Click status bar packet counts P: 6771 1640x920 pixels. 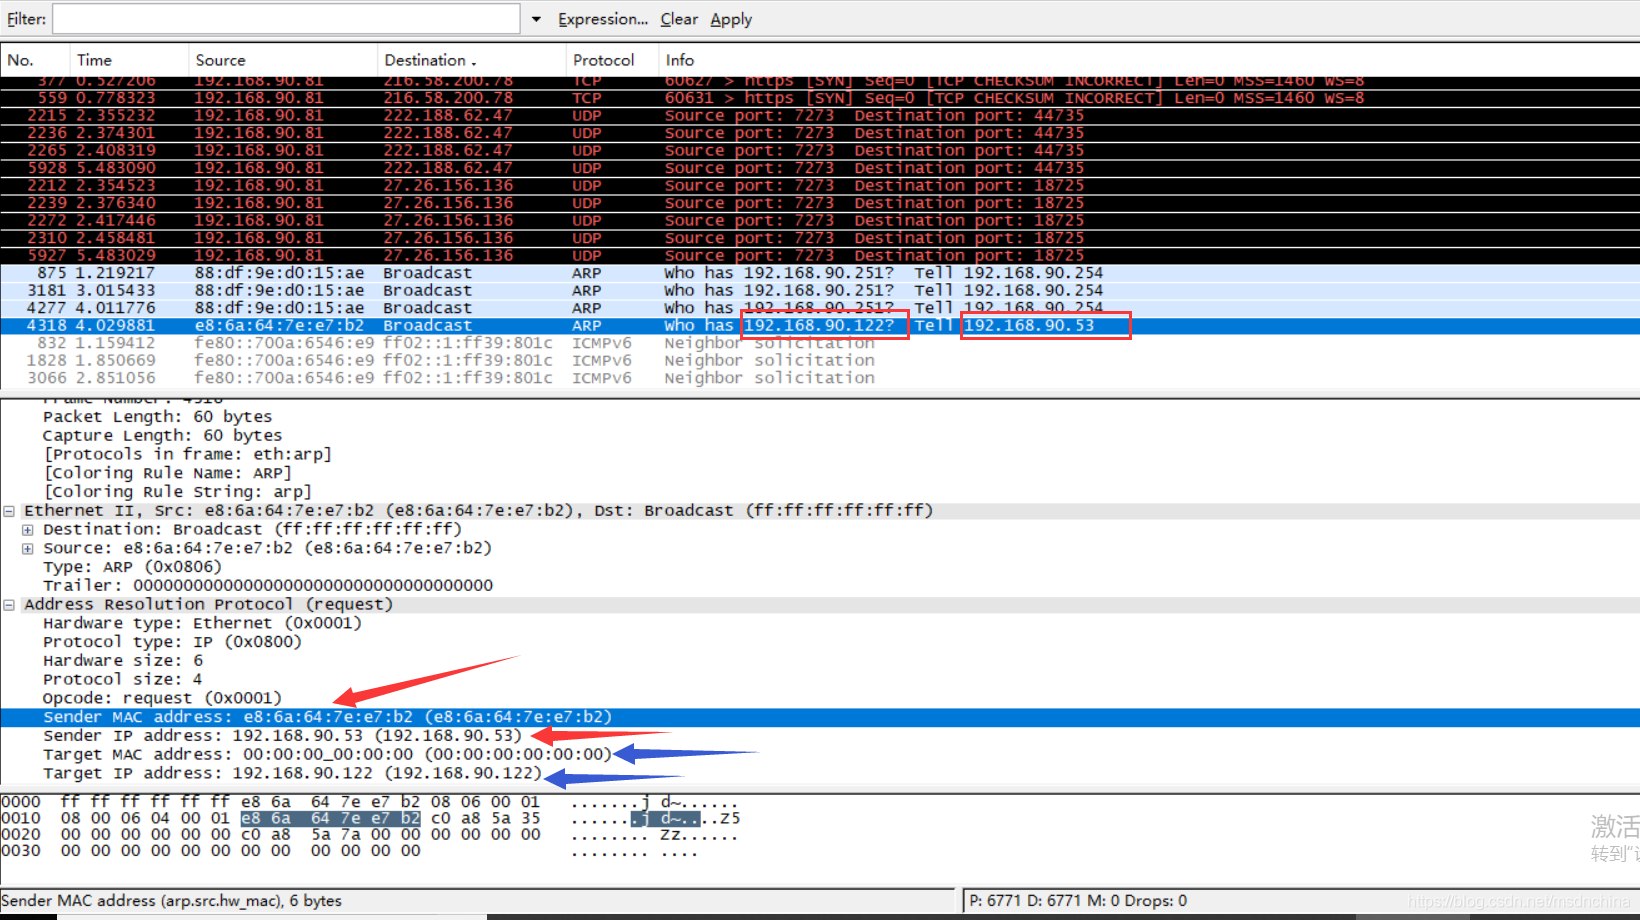pyautogui.click(x=1078, y=900)
